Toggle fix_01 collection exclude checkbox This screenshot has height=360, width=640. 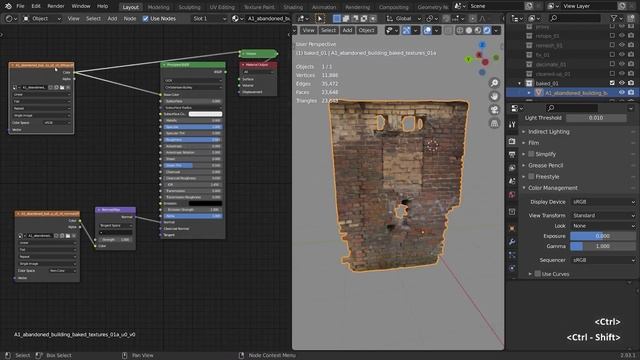[612, 54]
